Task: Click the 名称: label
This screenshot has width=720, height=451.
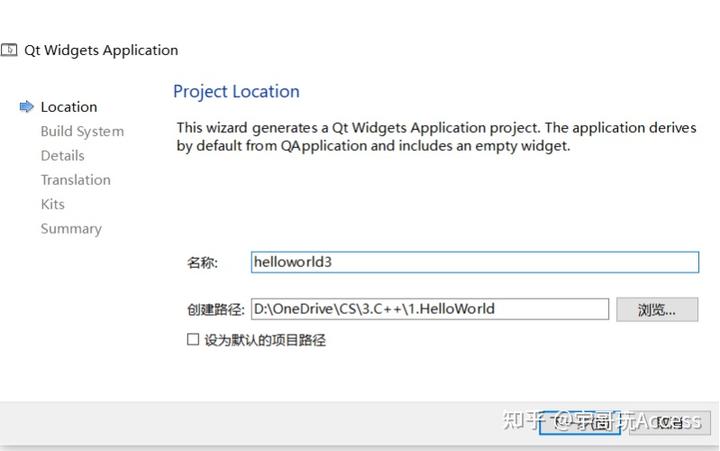Action: (x=202, y=262)
